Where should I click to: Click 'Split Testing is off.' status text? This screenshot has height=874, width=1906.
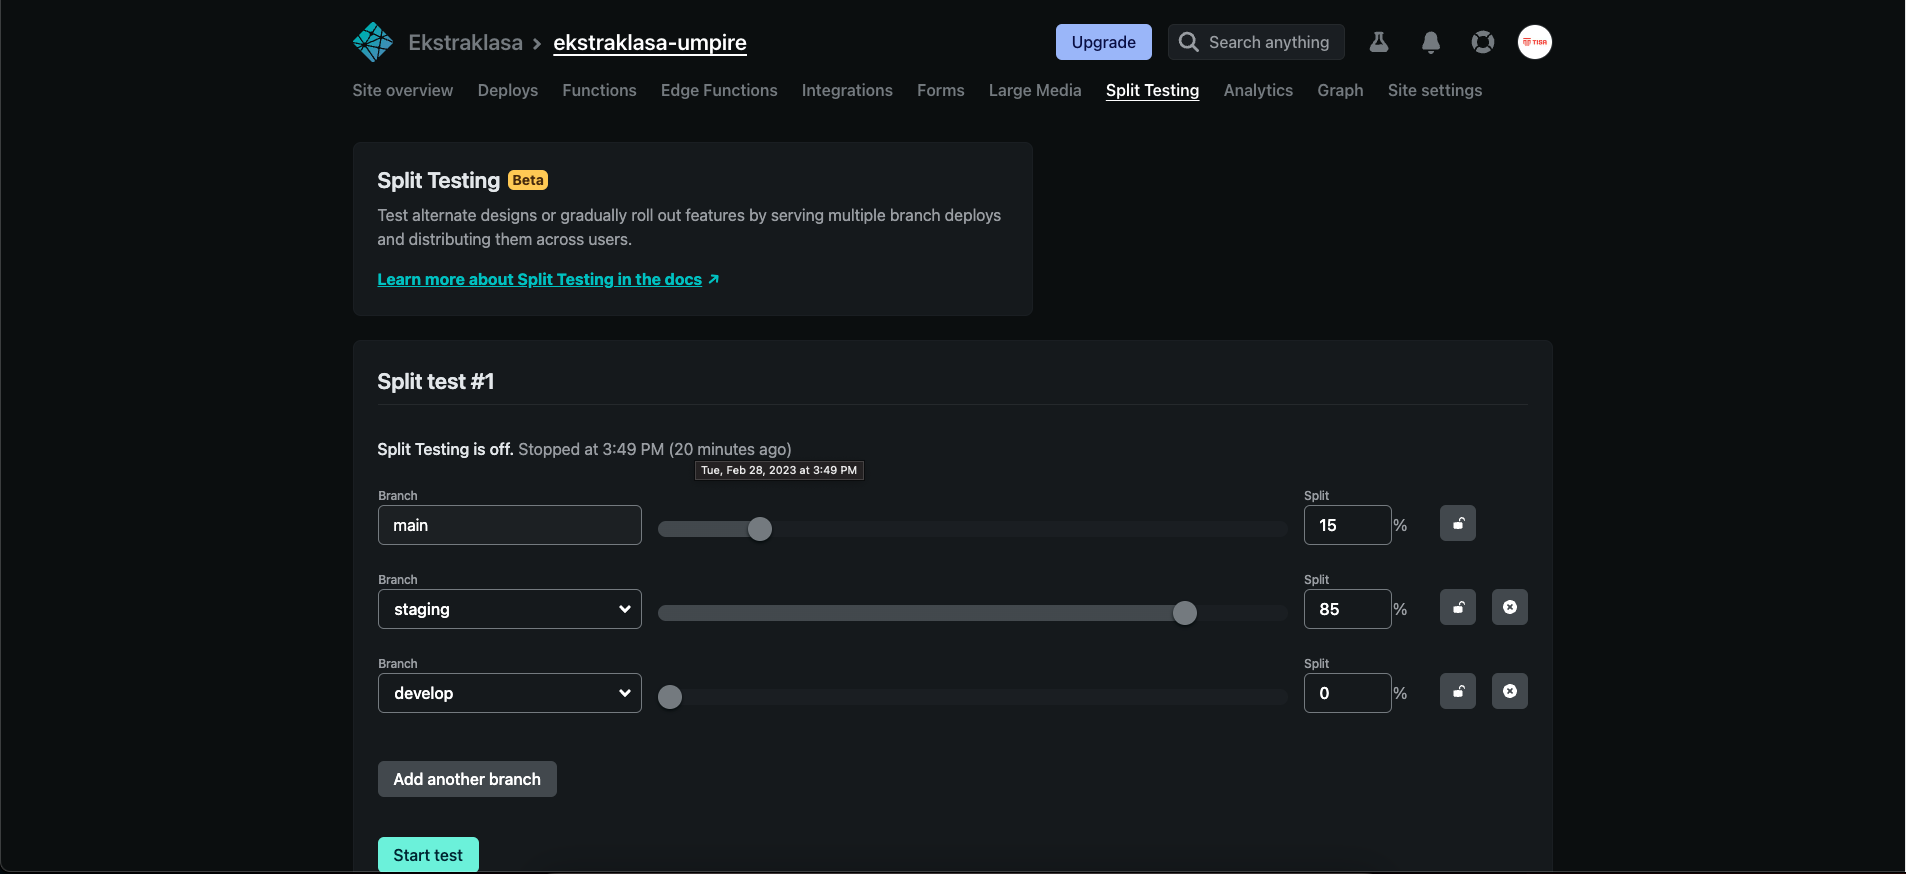pos(445,449)
